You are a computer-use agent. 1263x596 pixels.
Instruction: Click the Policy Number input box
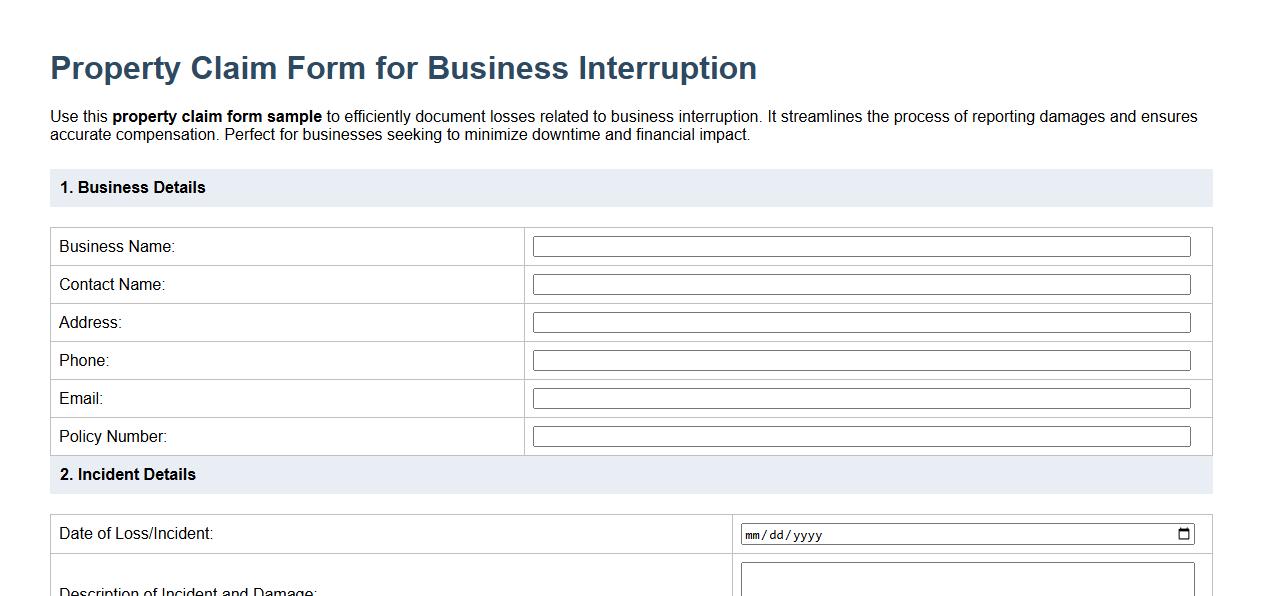860,435
